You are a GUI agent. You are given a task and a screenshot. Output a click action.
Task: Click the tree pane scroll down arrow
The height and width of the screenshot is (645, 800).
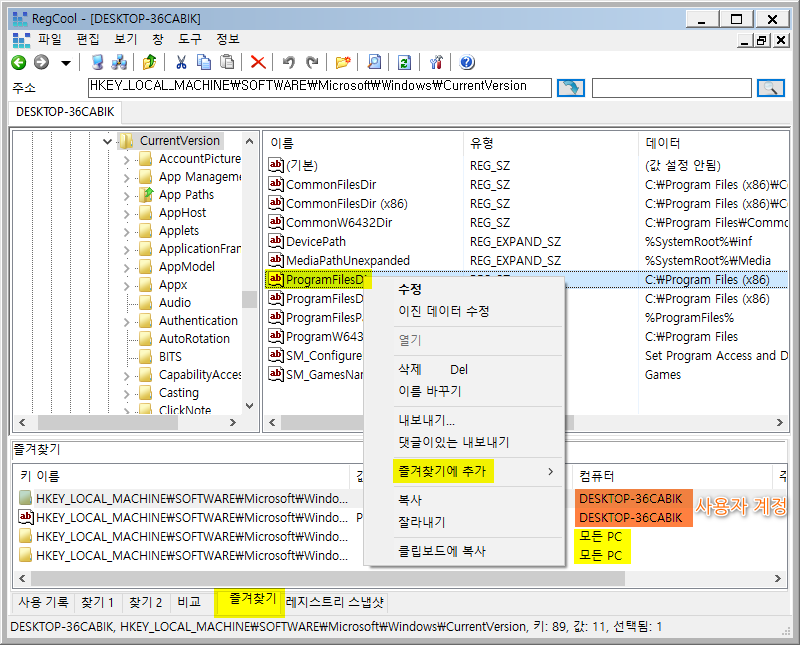pos(249,406)
